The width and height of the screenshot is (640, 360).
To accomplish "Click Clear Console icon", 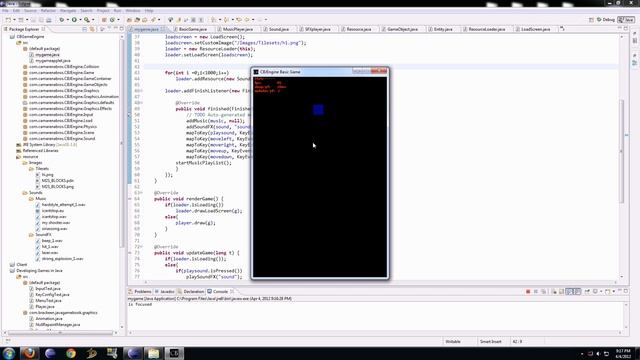I will click(x=554, y=291).
